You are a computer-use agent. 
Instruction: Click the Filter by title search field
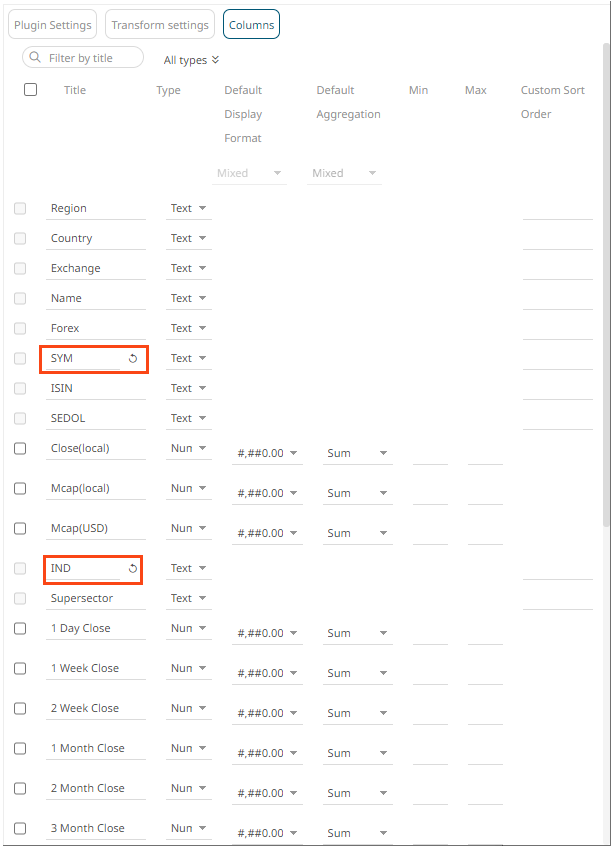point(93,58)
